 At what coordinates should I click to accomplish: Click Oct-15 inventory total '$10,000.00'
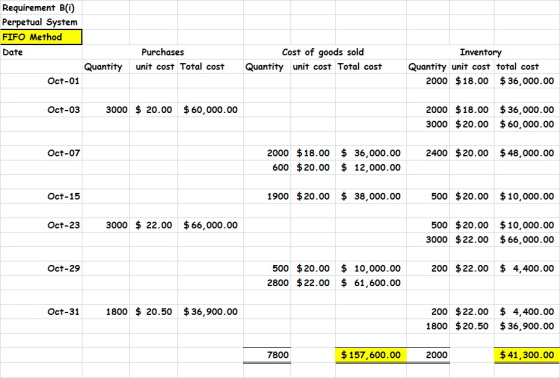pos(527,196)
